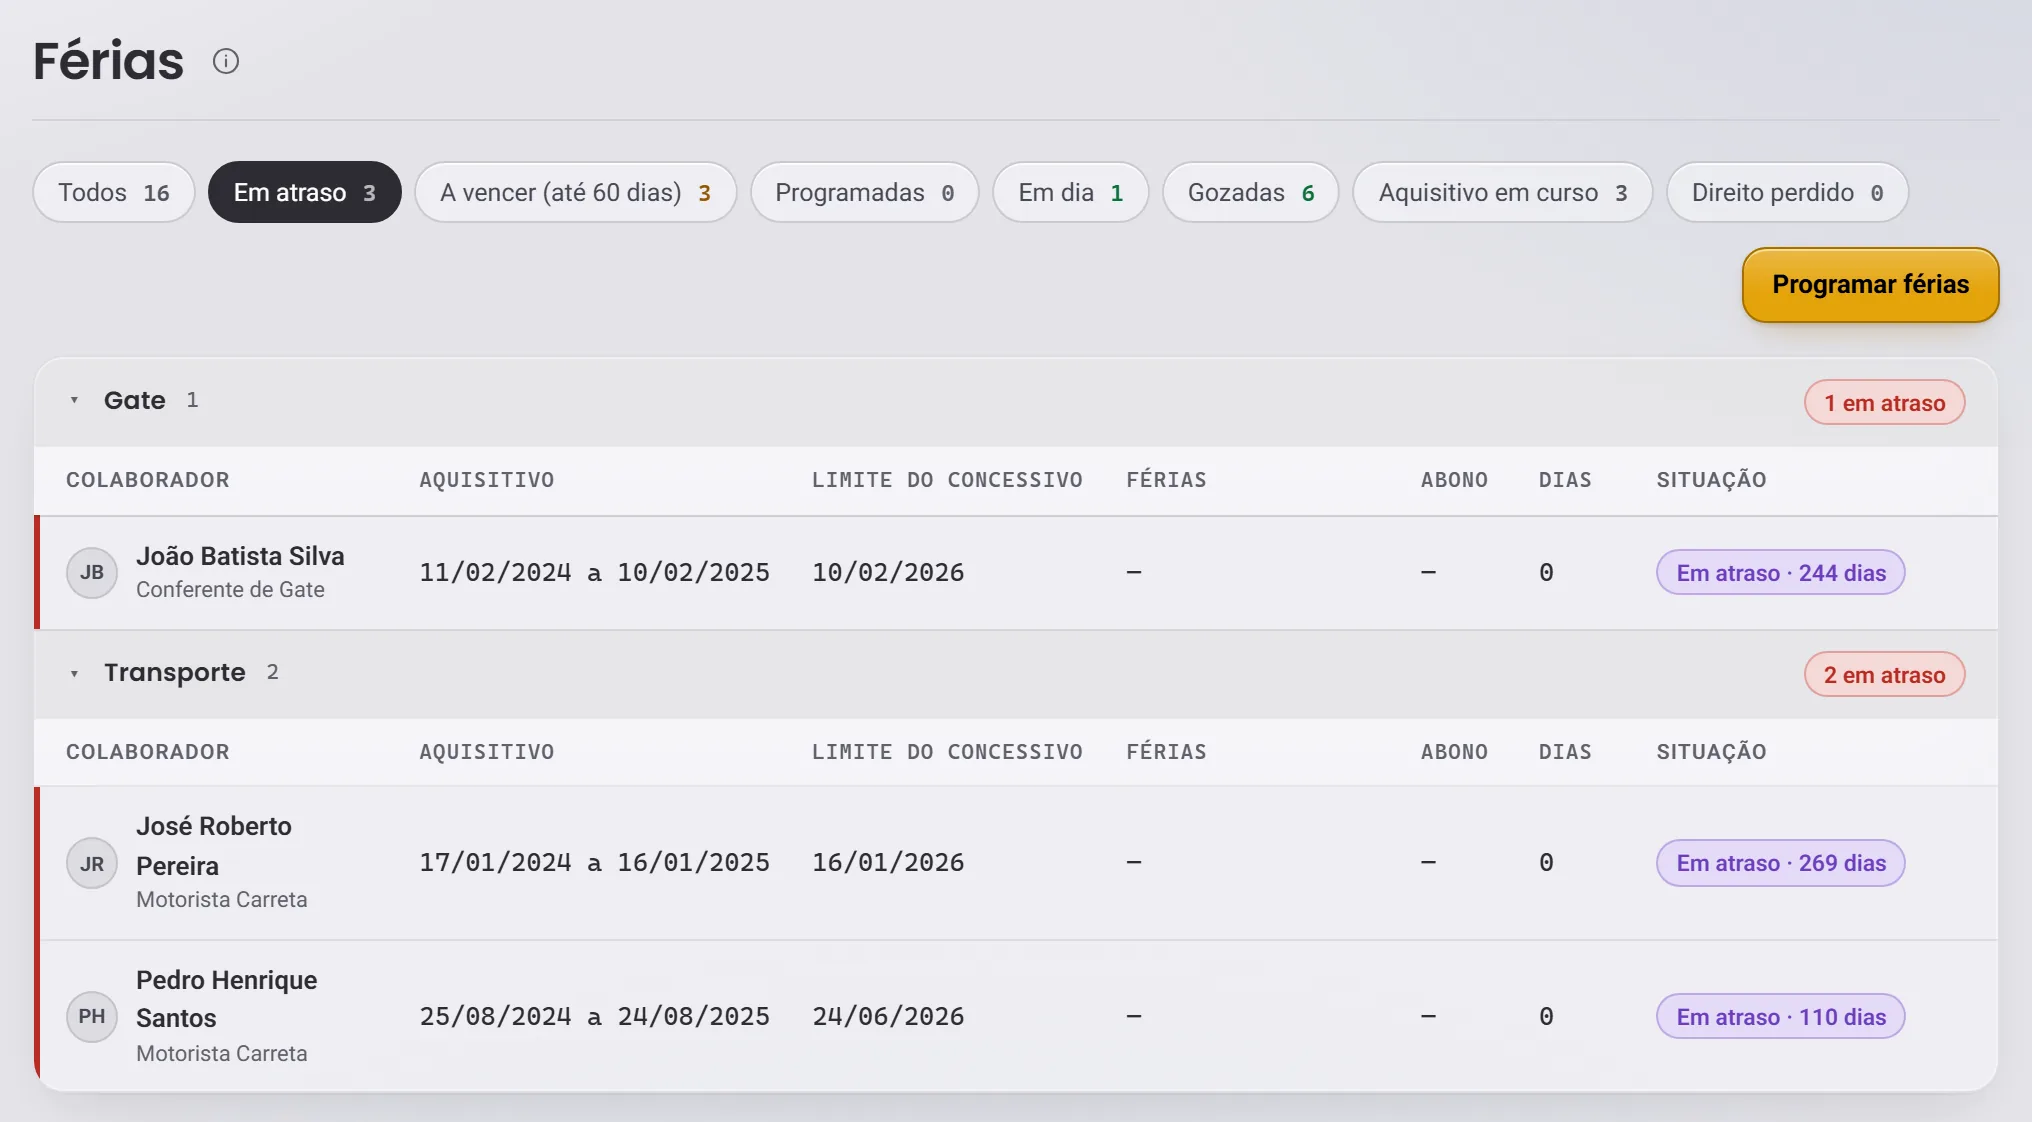Click the Férias page heading

tap(108, 61)
